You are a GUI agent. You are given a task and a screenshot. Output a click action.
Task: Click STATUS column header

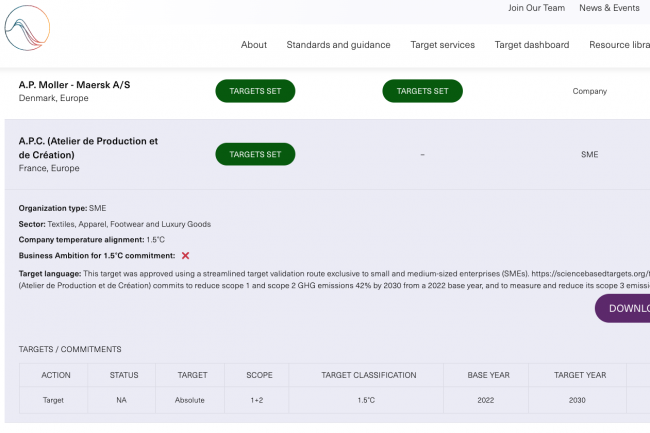click(x=124, y=375)
